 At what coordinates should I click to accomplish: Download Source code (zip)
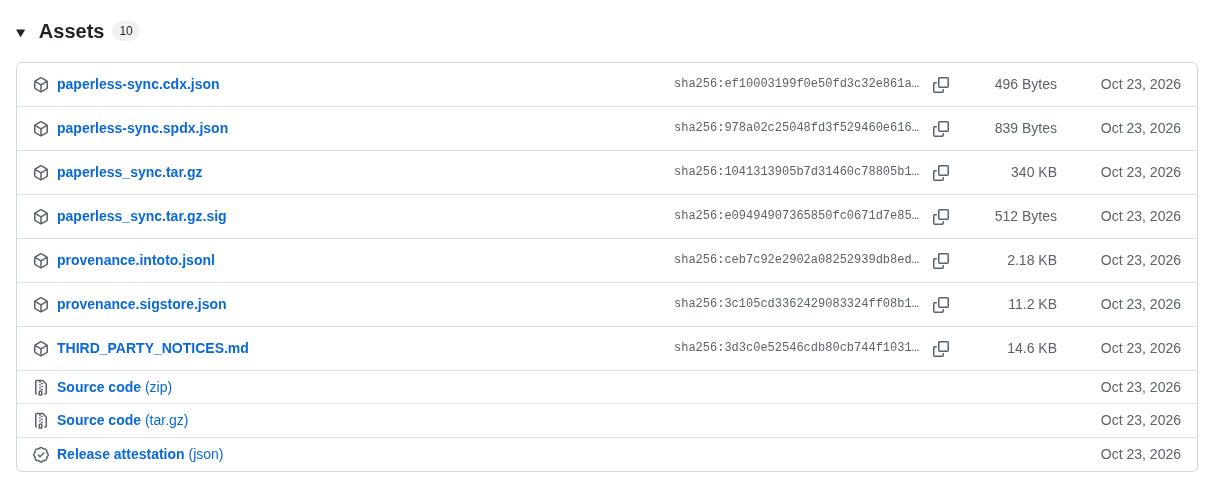(114, 387)
